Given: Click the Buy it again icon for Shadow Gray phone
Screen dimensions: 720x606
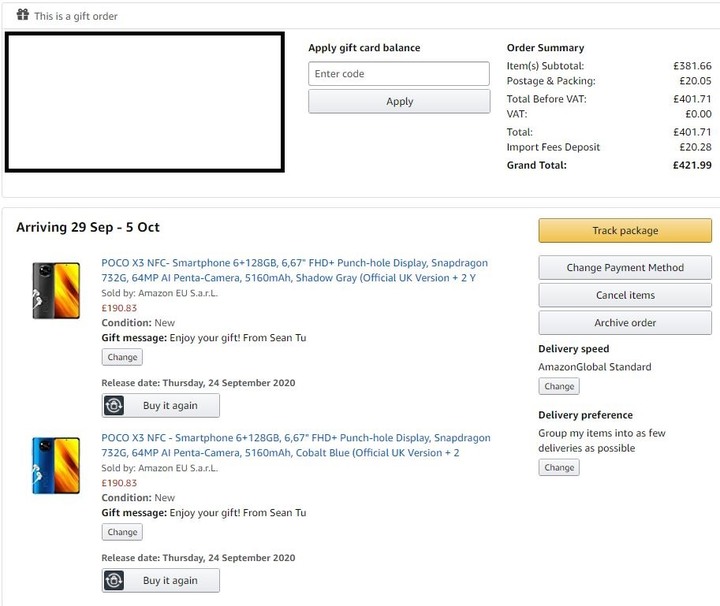Looking at the screenshot, I should click(x=113, y=405).
